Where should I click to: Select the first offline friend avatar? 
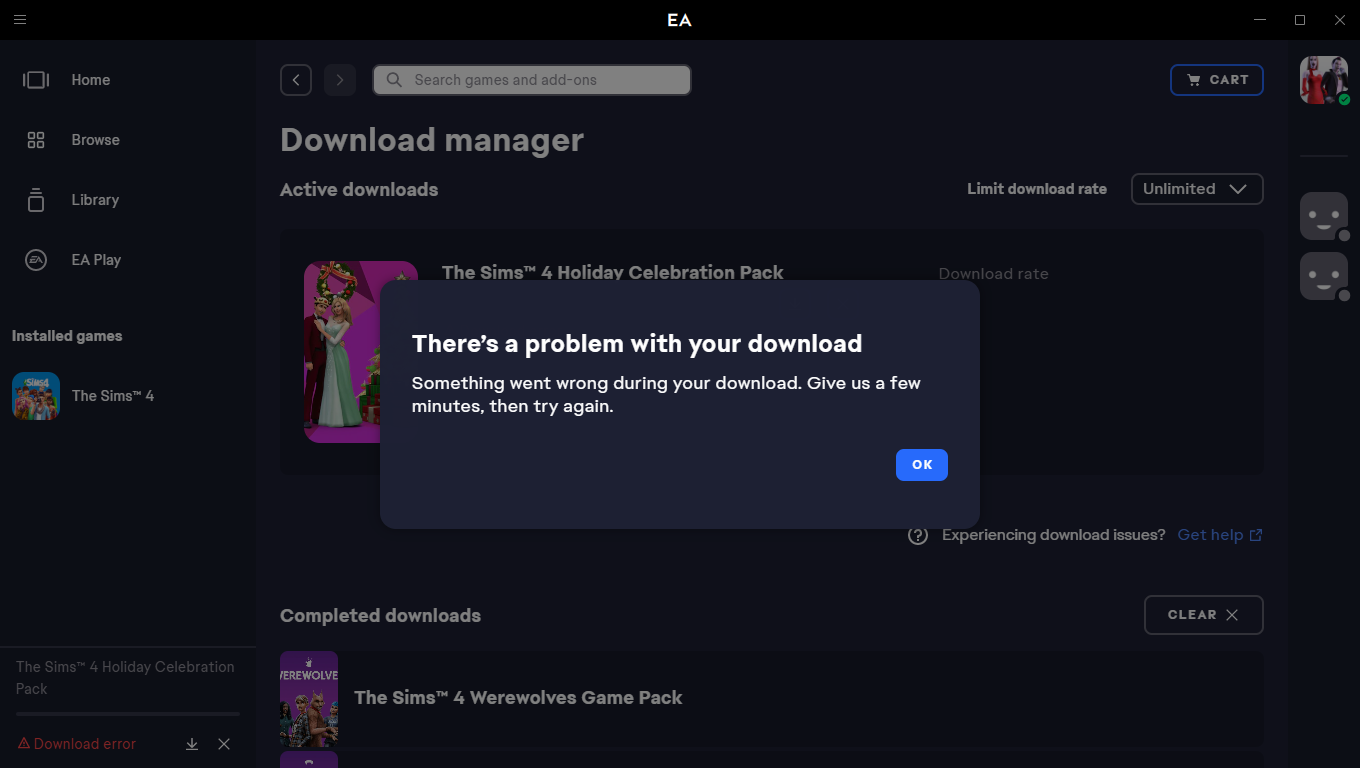point(1323,216)
